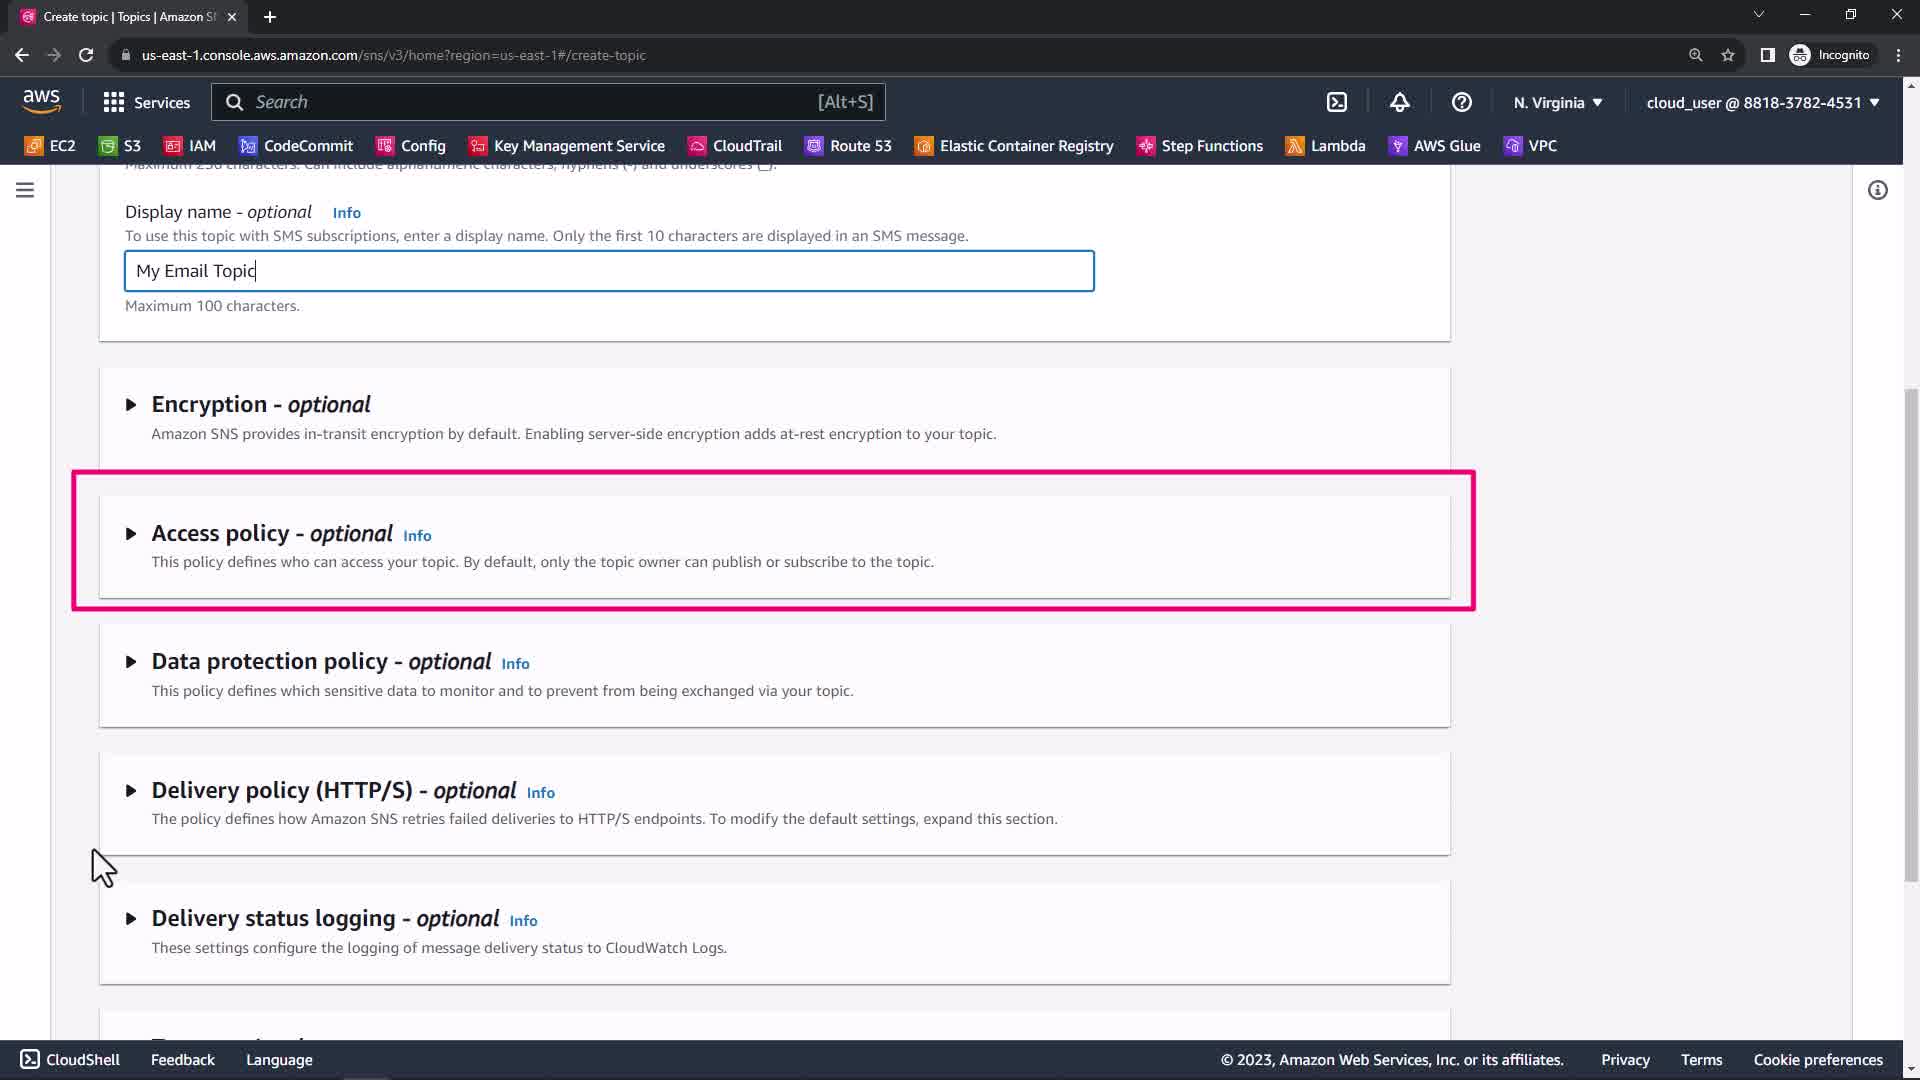The height and width of the screenshot is (1080, 1920).
Task: Open the cloud_user account dropdown
Action: point(1762,102)
